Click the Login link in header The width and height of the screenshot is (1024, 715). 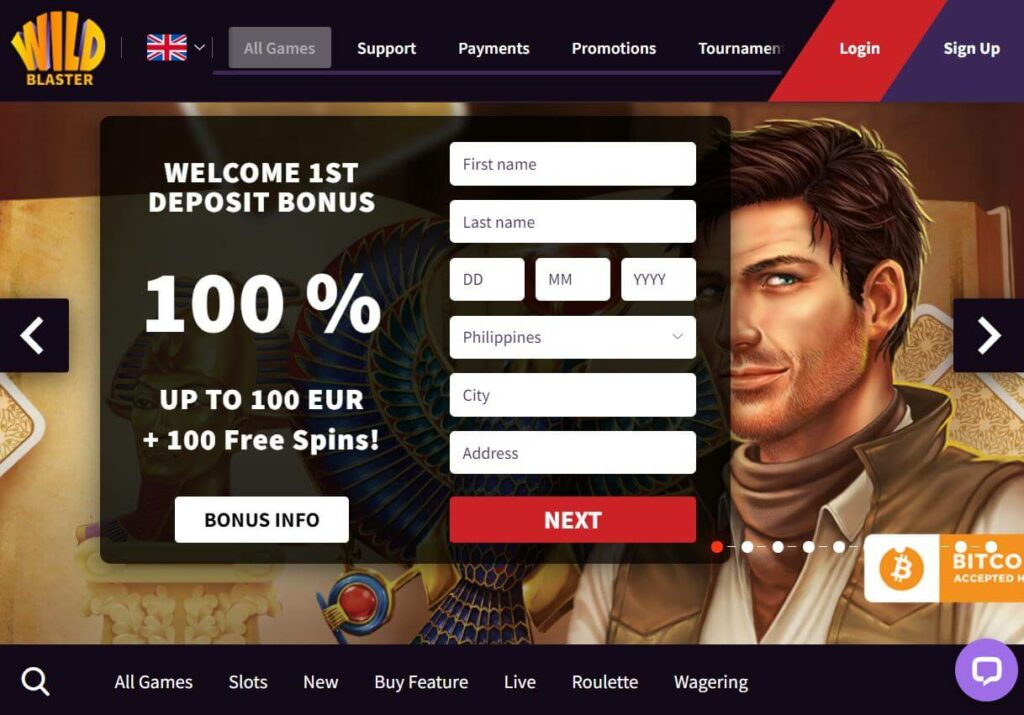pos(859,48)
